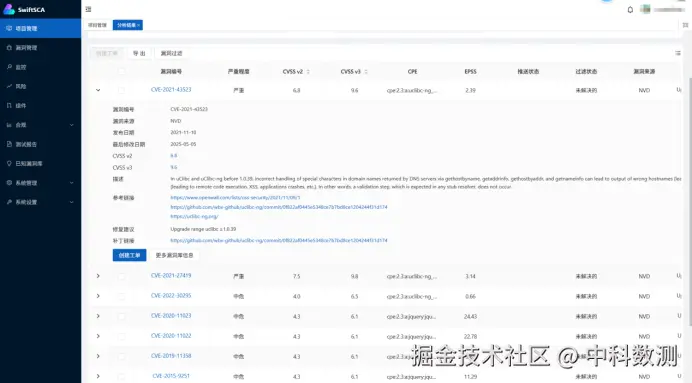Image resolution: width=692 pixels, height=383 pixels.
Task: Expand the CVE-2015-9251 row
Action: [x=98, y=376]
